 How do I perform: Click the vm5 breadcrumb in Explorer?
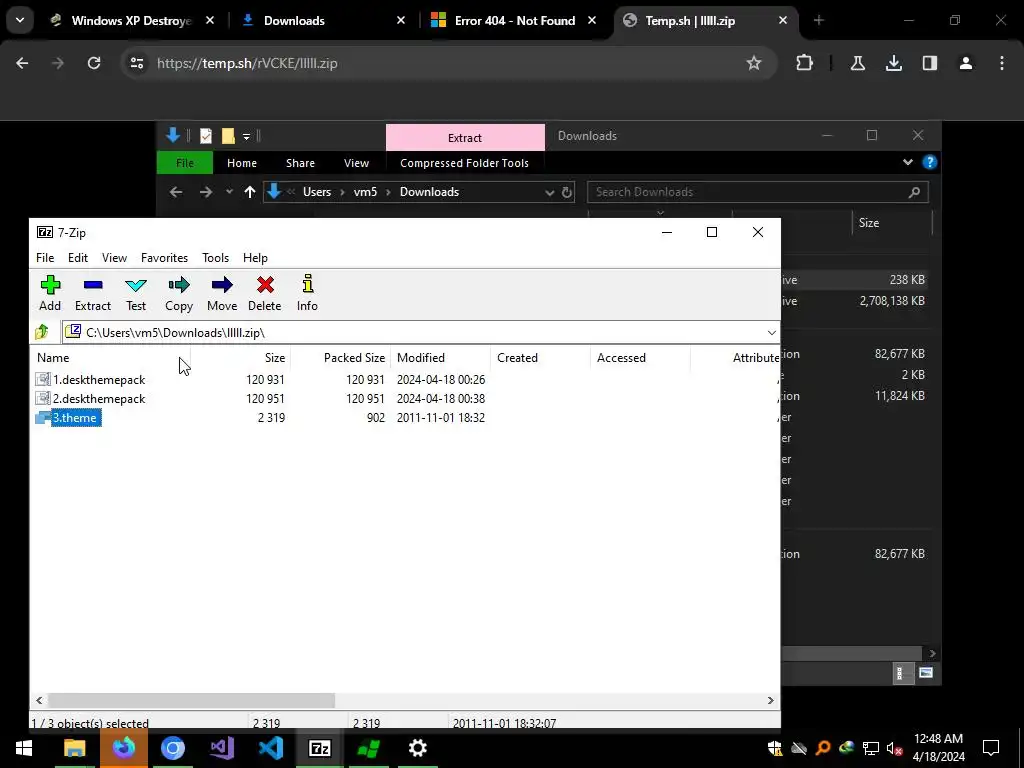point(365,192)
